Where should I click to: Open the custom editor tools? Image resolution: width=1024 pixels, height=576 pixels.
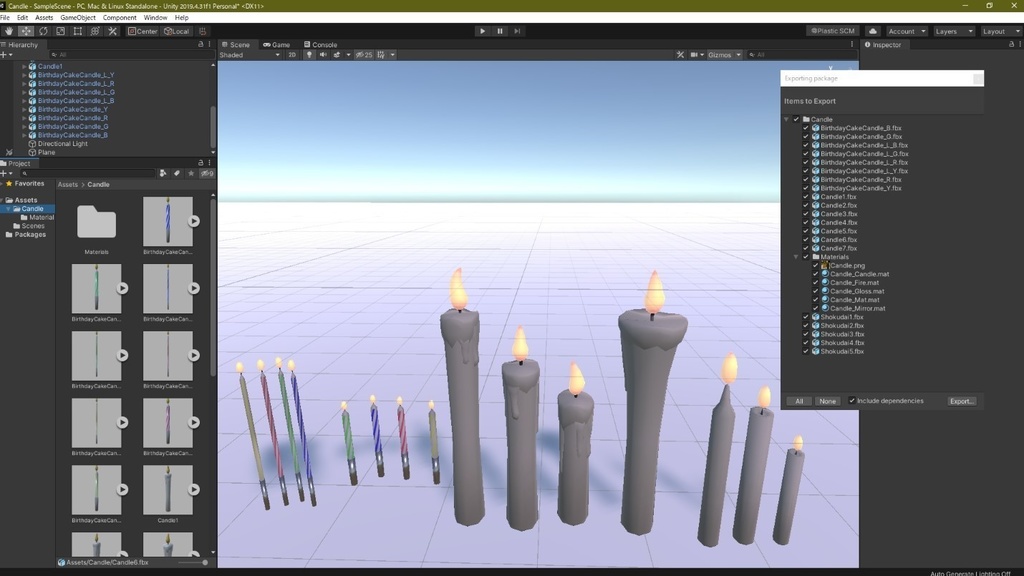tap(112, 31)
